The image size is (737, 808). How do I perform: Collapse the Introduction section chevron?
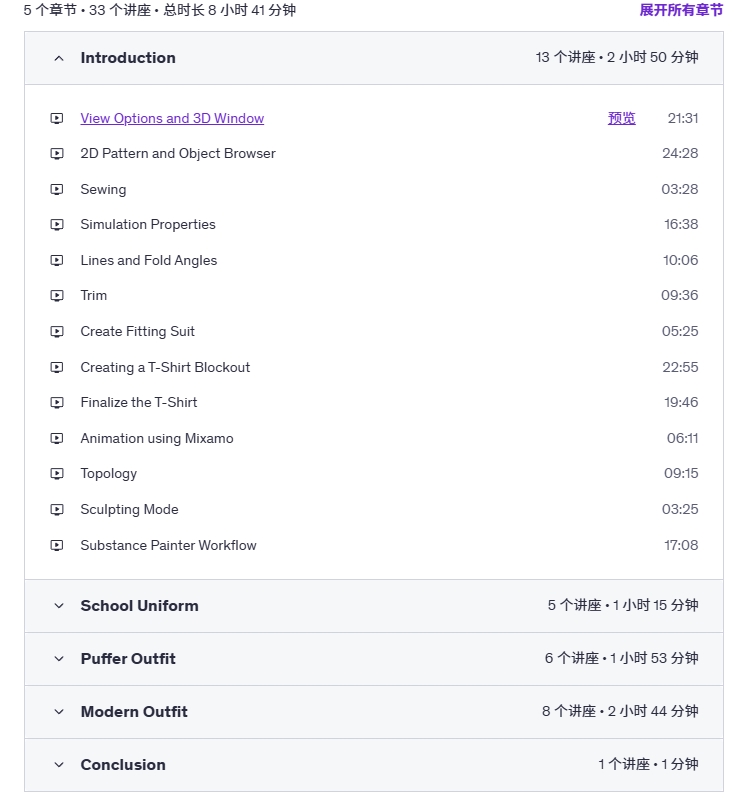[59, 58]
